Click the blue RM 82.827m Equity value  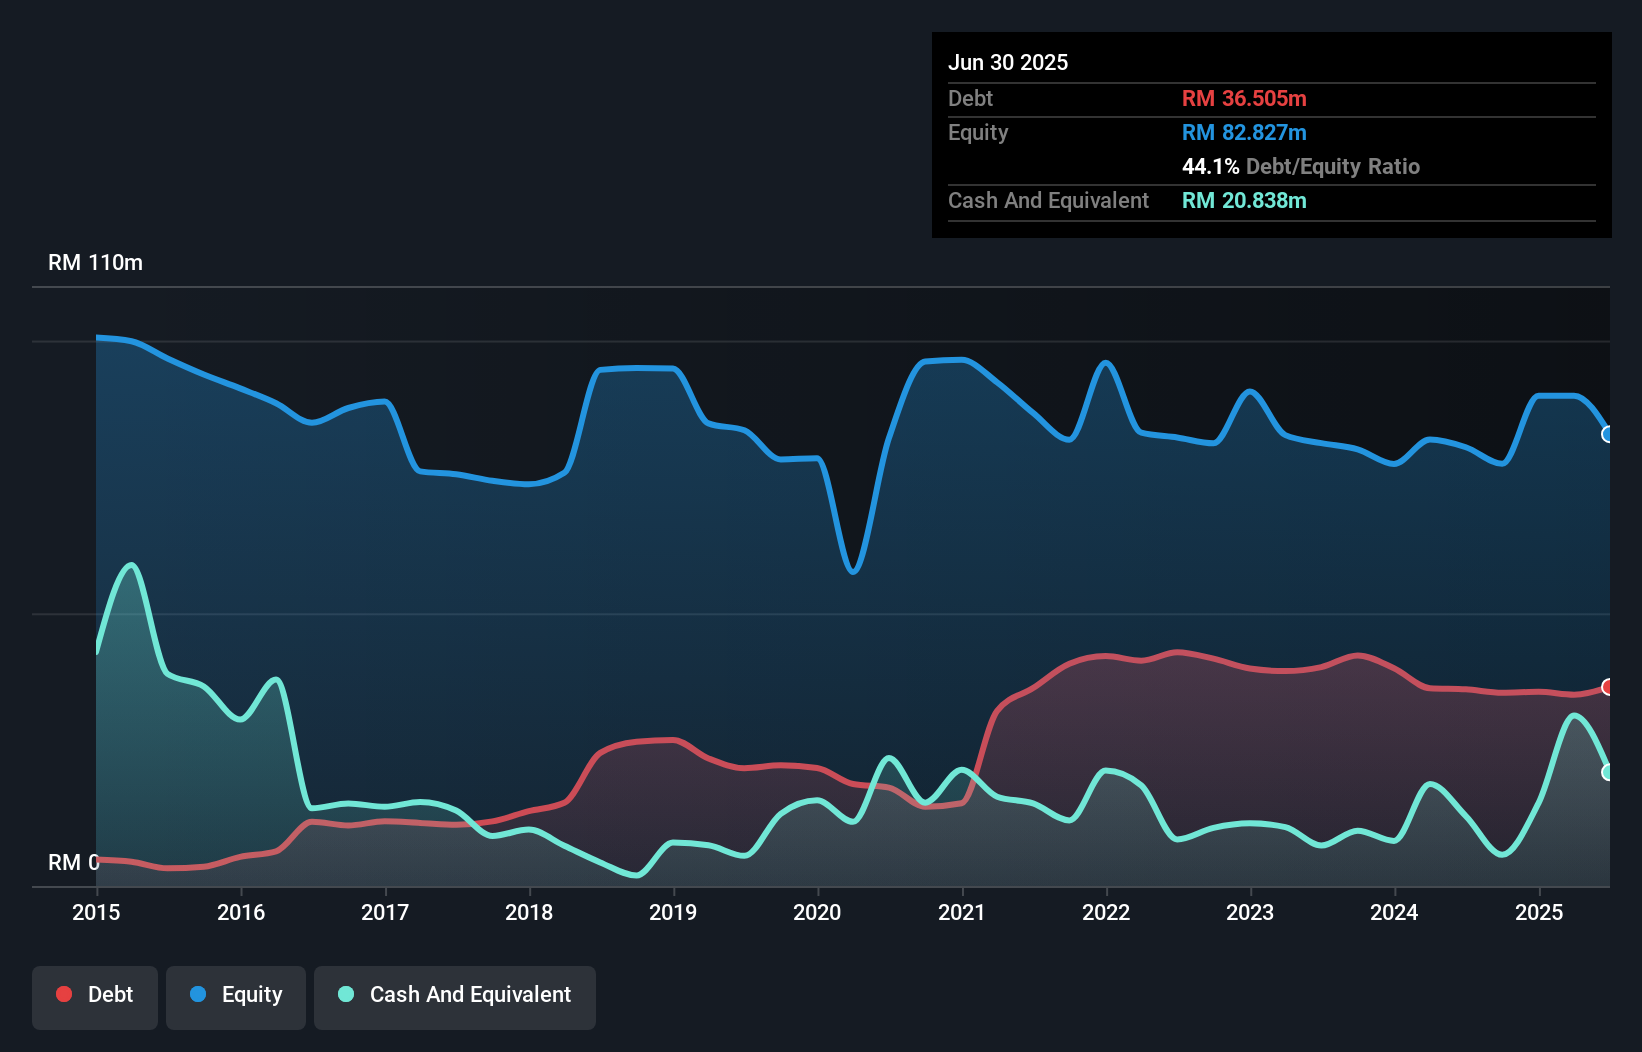click(x=1244, y=132)
